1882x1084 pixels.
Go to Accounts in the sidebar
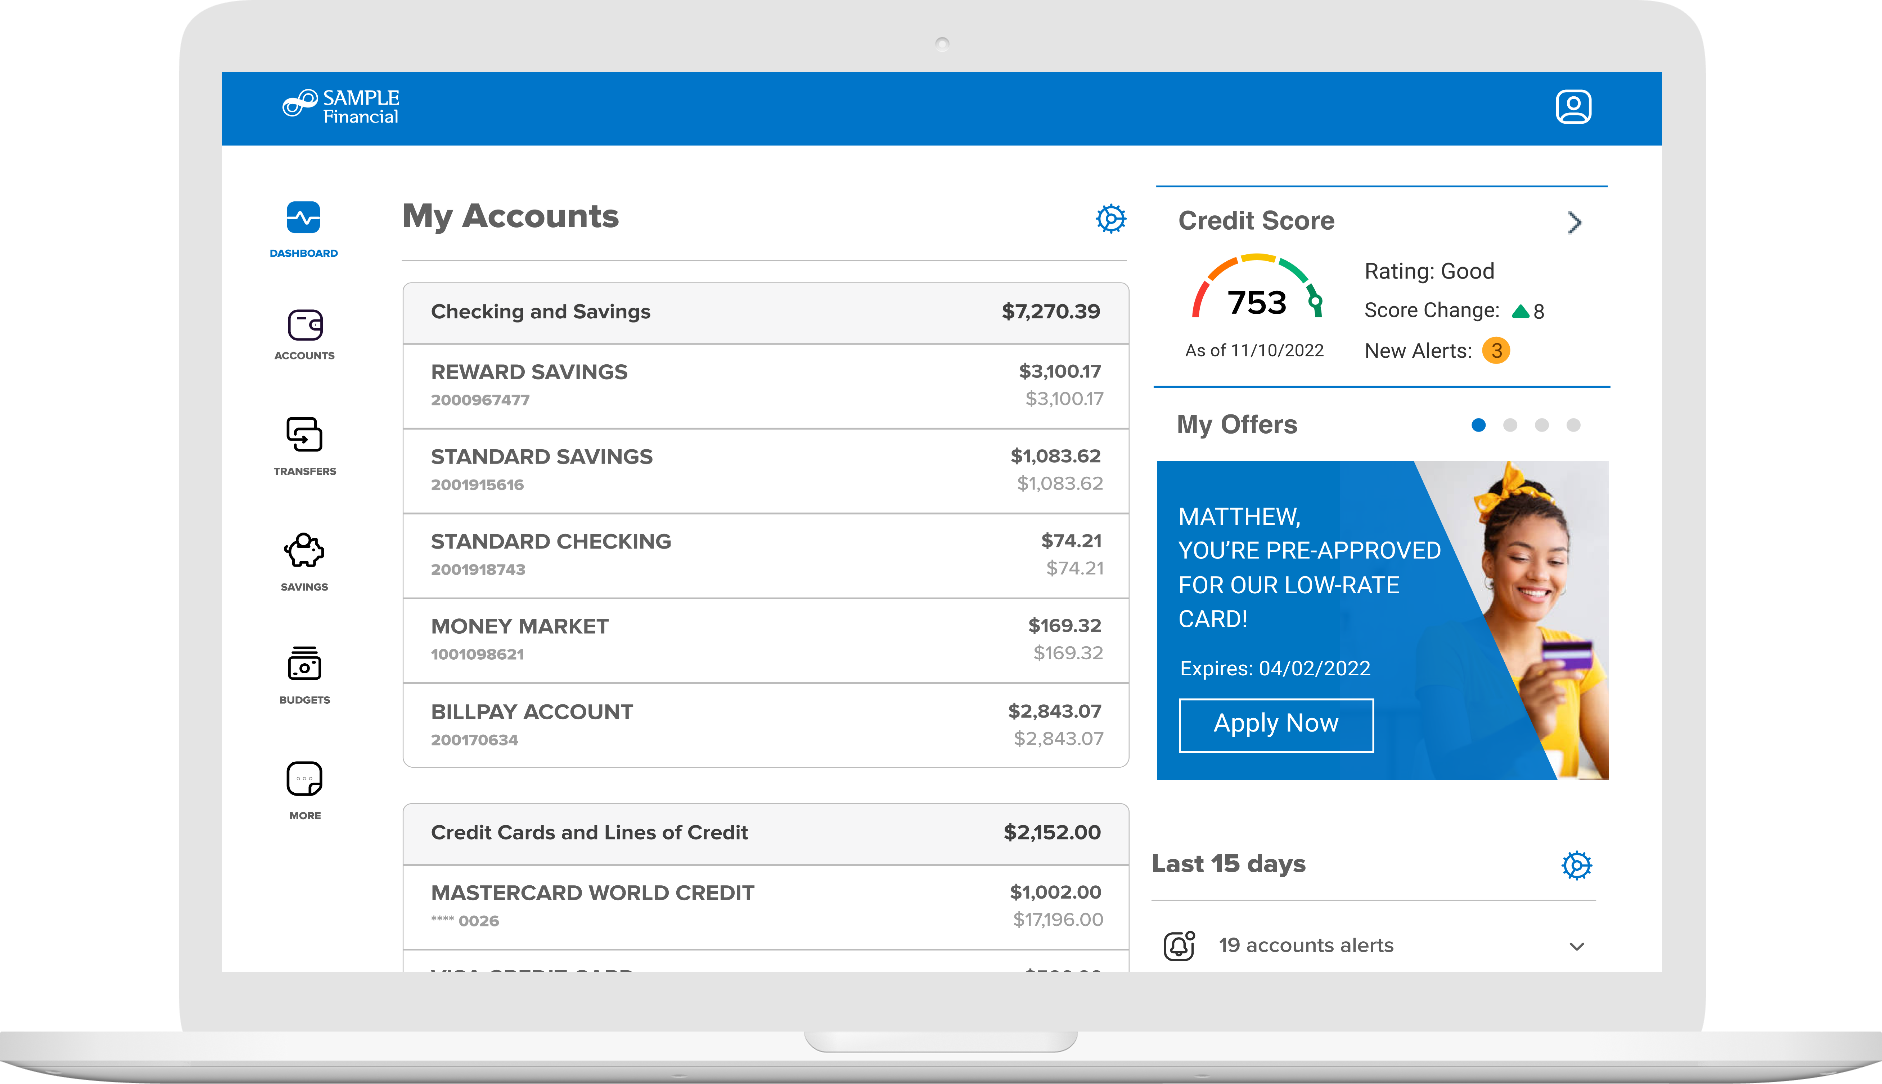[x=305, y=326]
